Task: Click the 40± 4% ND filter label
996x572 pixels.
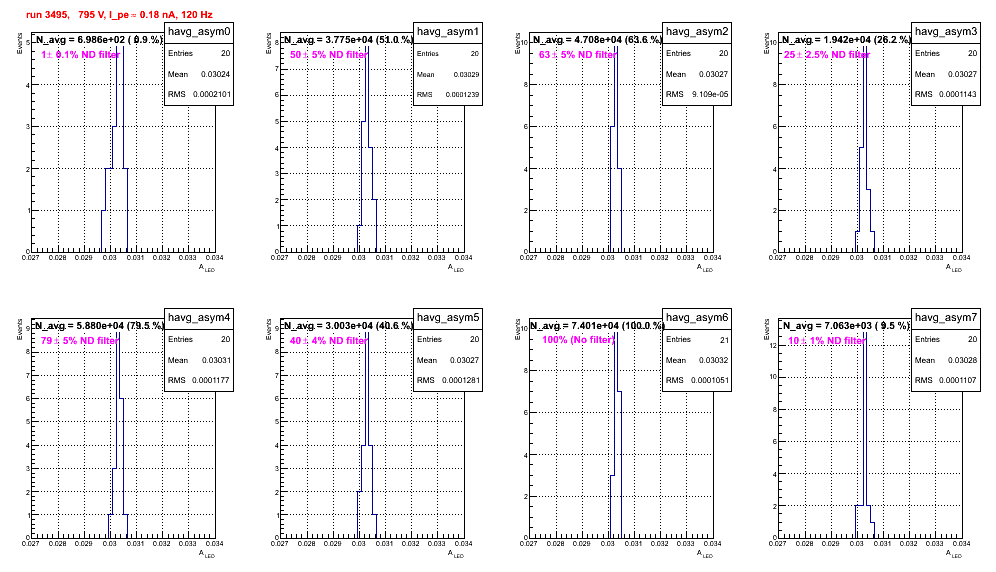Action: point(328,341)
